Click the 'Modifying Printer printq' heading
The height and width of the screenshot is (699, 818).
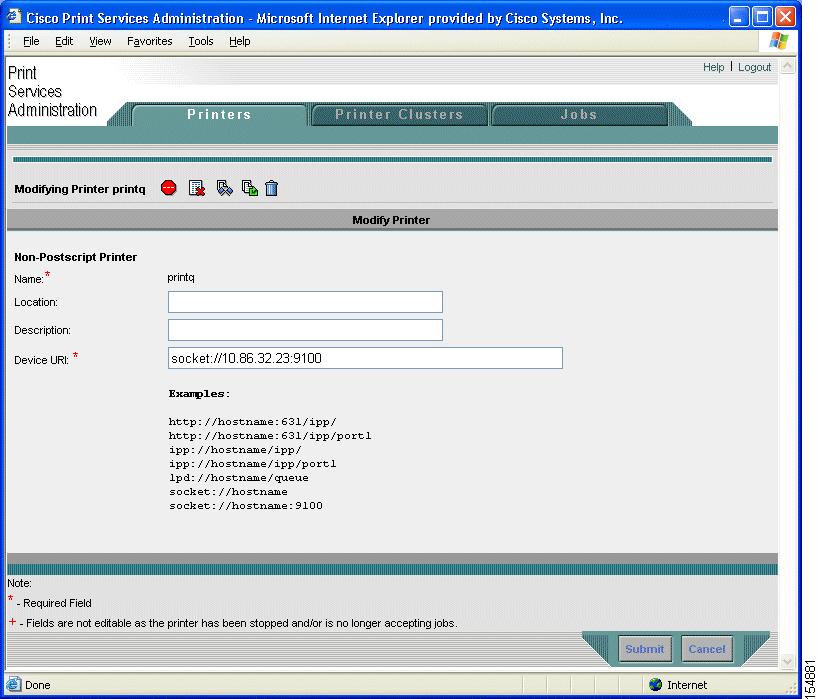tap(80, 189)
